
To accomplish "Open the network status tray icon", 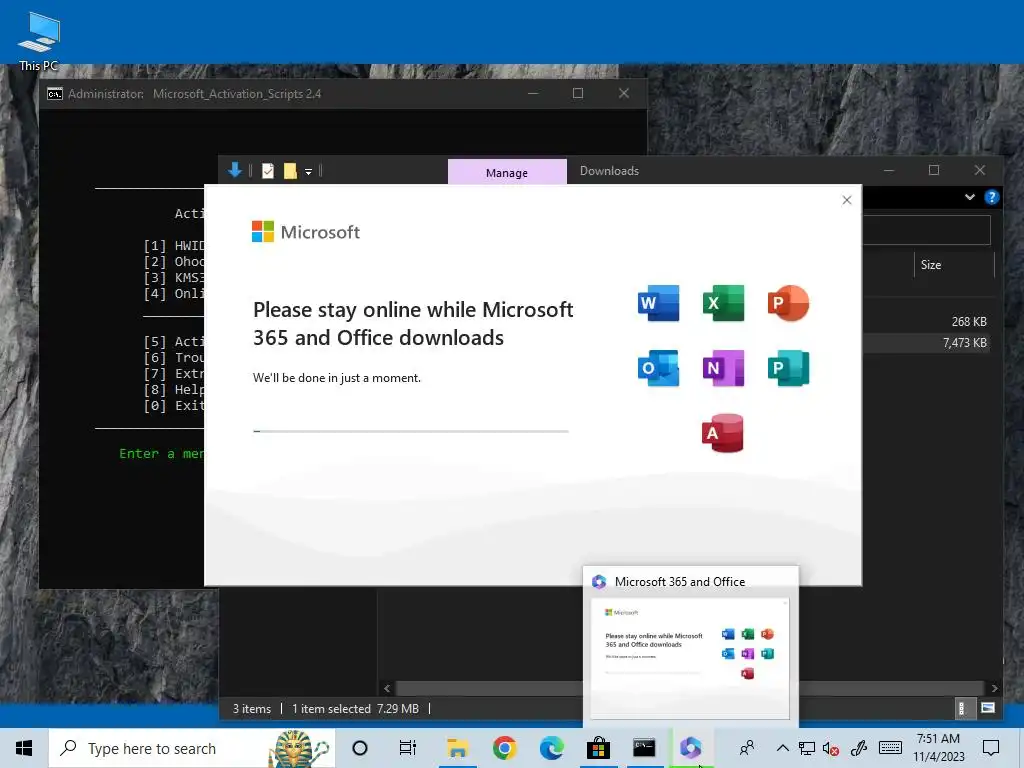I will tap(807, 748).
